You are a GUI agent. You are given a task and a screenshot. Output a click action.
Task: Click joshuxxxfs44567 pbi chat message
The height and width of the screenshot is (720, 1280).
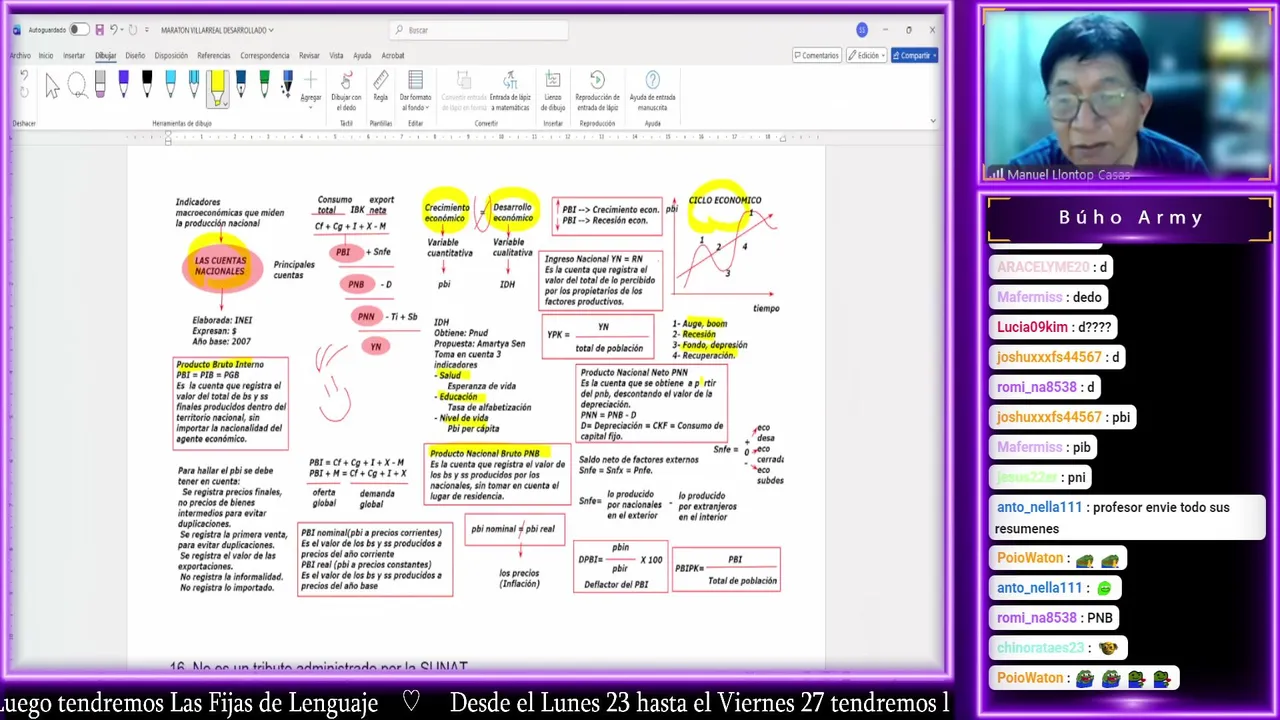pyautogui.click(x=1063, y=417)
